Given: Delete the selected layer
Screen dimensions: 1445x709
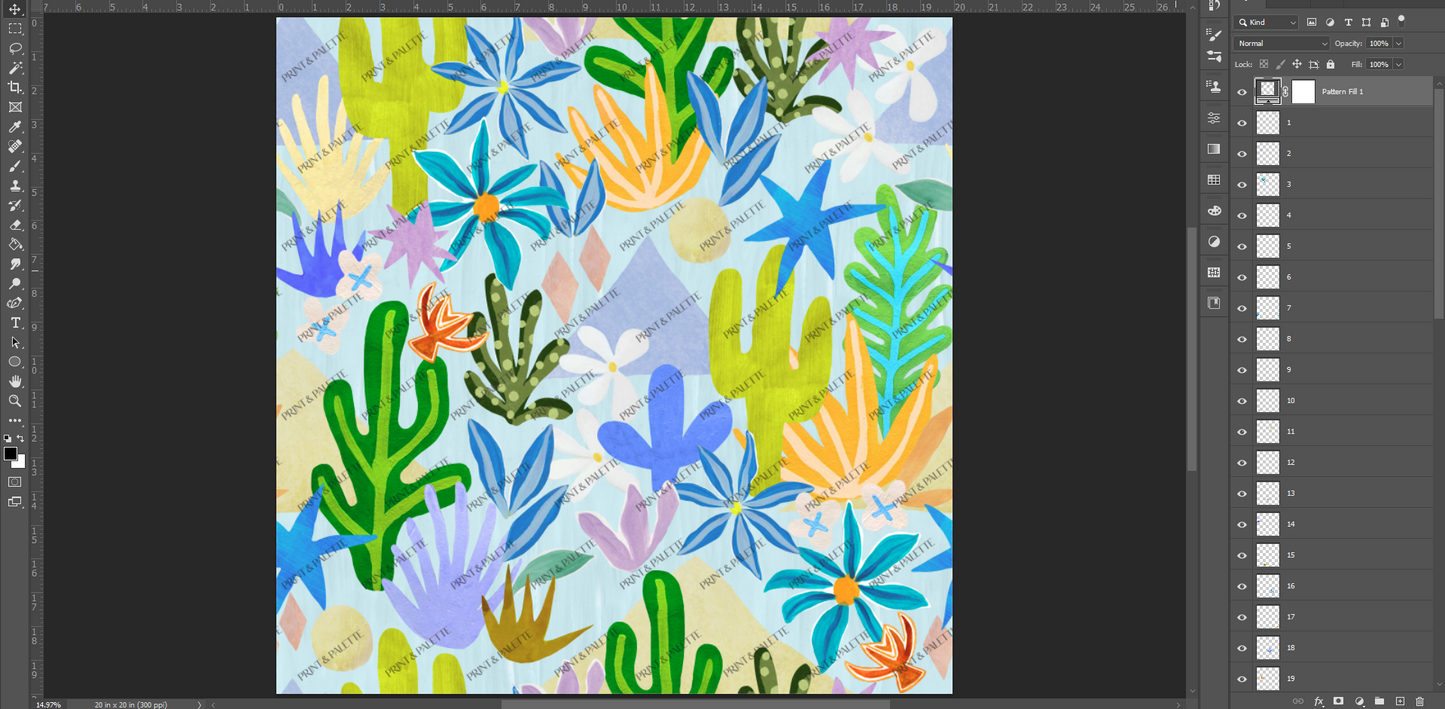Looking at the screenshot, I should point(1419,701).
